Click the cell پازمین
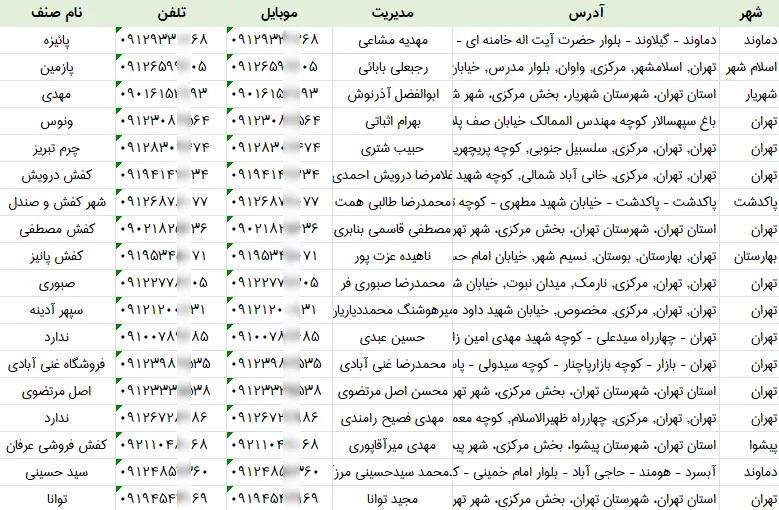Viewport: 779px width, 510px height. [57, 67]
